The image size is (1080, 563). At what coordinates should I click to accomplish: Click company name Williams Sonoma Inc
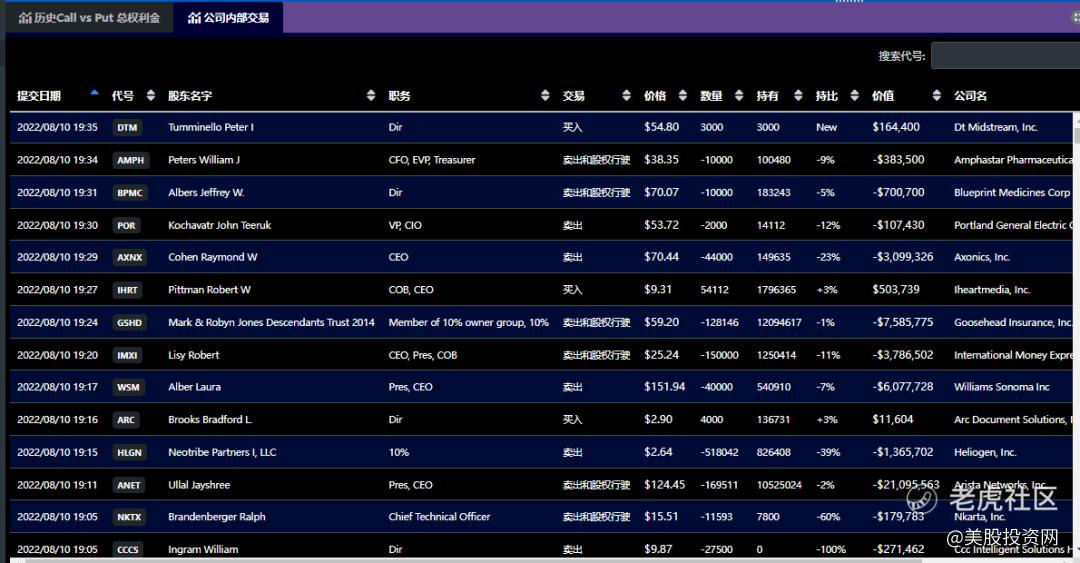tap(1001, 387)
